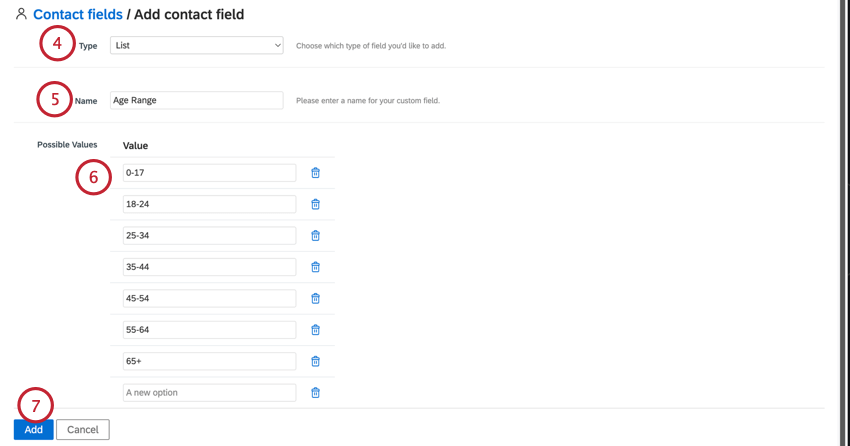The height and width of the screenshot is (446, 850).
Task: Select the 55-64 value input box
Action: [210, 330]
